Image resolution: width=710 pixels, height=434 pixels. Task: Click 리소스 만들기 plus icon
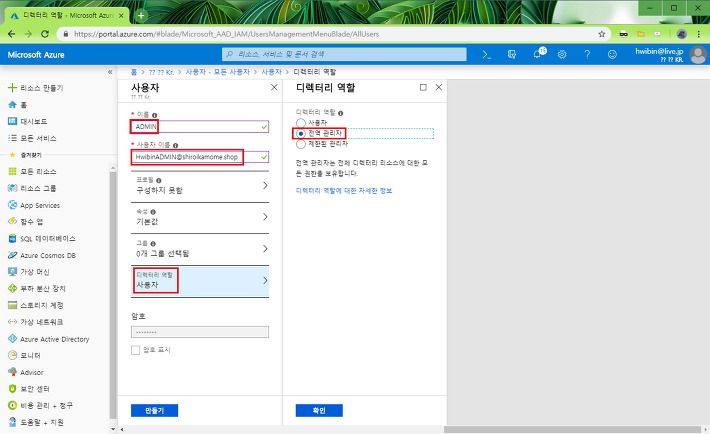tap(12, 88)
